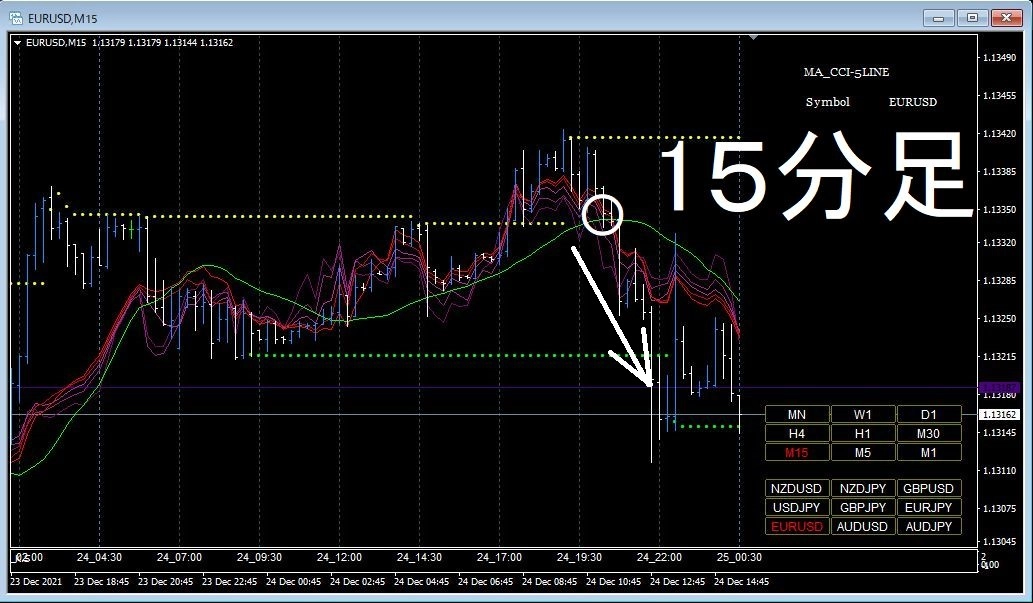
Task: Select the highlighted EURUSD symbol button
Action: (796, 527)
